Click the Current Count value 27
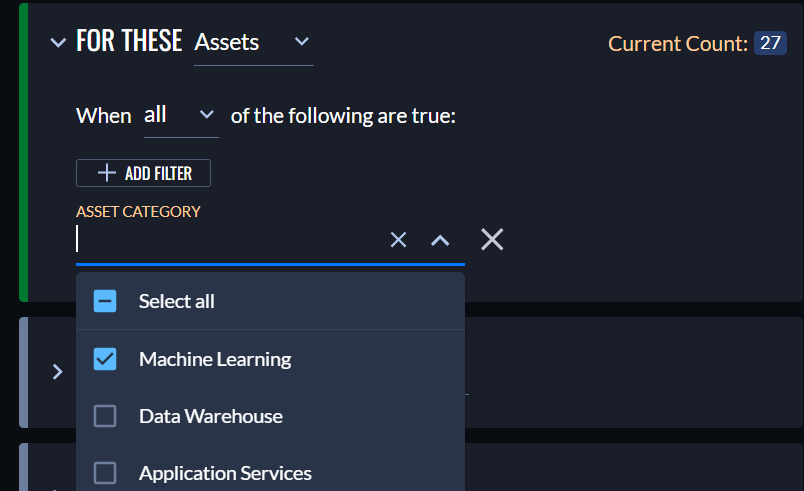The width and height of the screenshot is (804, 491). click(x=770, y=43)
